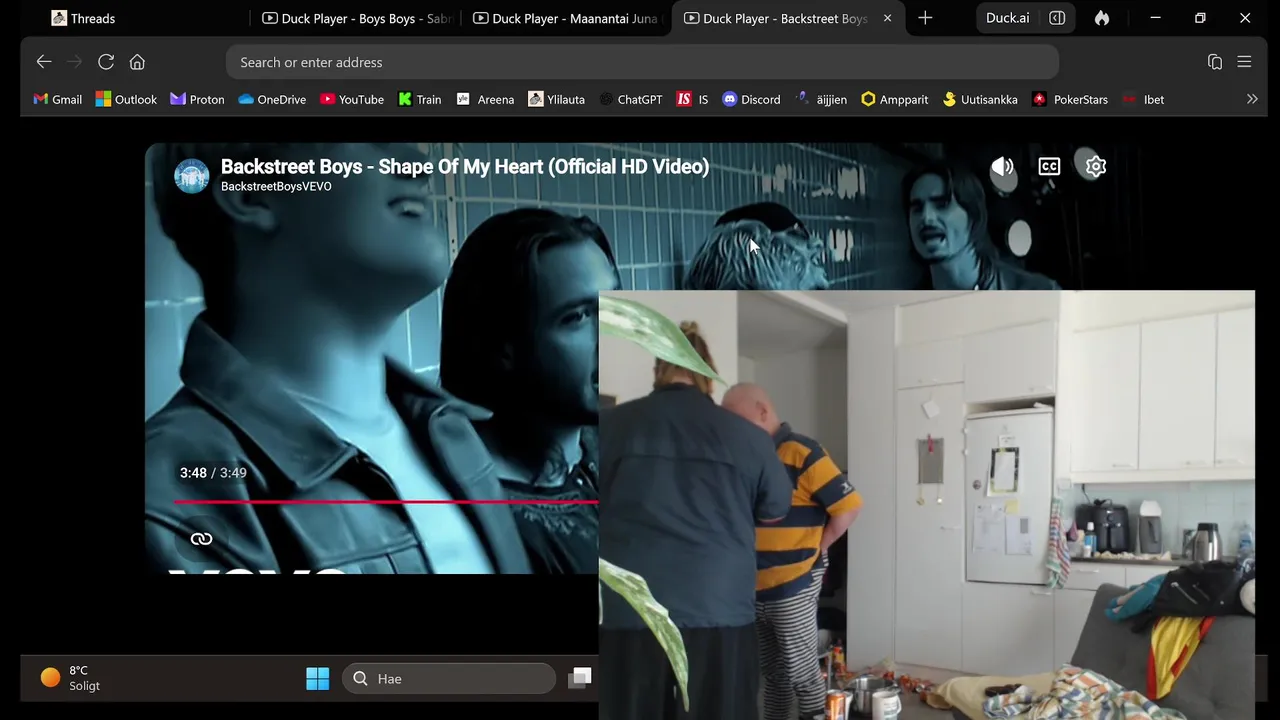The width and height of the screenshot is (1280, 720).
Task: Open the Ylilauta bookmark
Action: click(556, 99)
